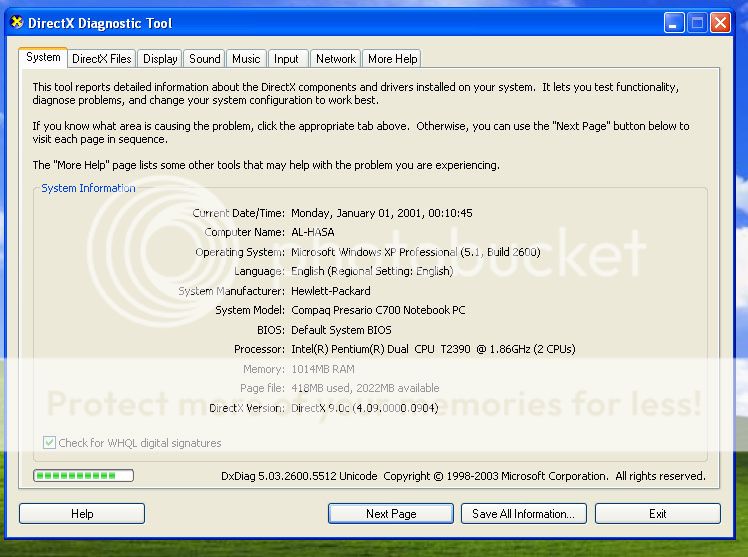This screenshot has width=748, height=557.
Task: Click the 'System Model:' label
Action: point(250,310)
